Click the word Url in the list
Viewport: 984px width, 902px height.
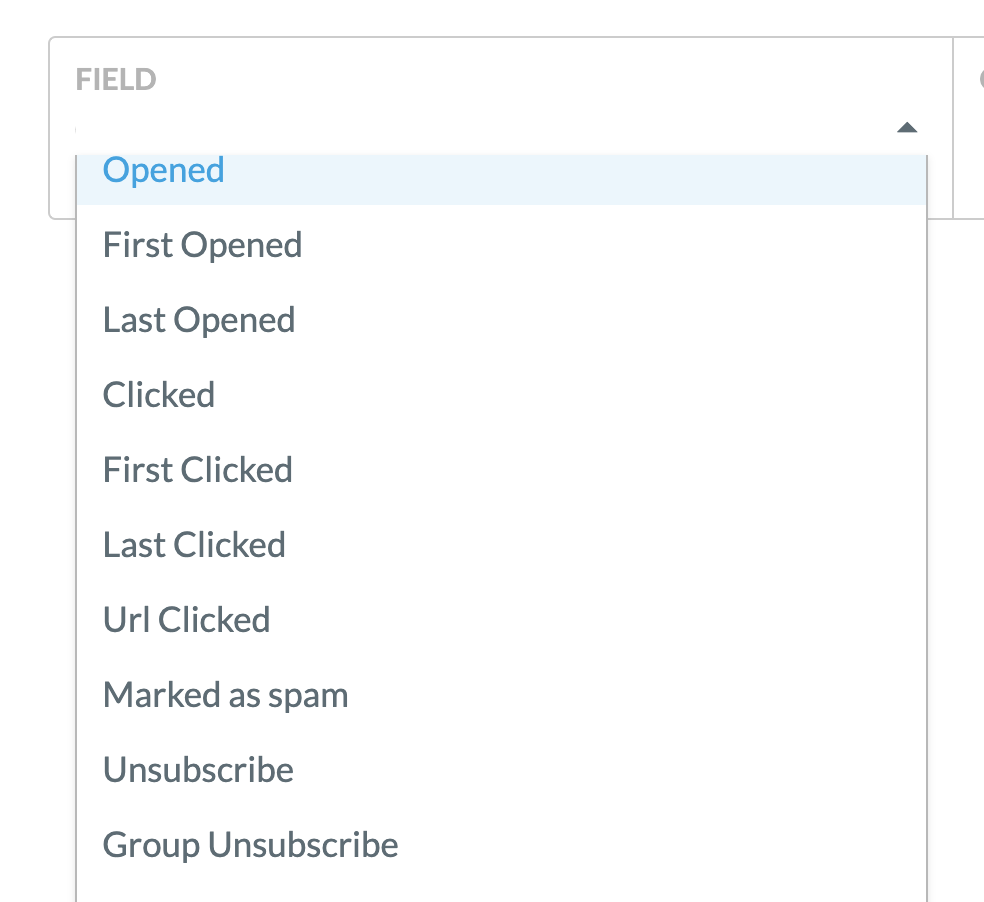tap(126, 620)
